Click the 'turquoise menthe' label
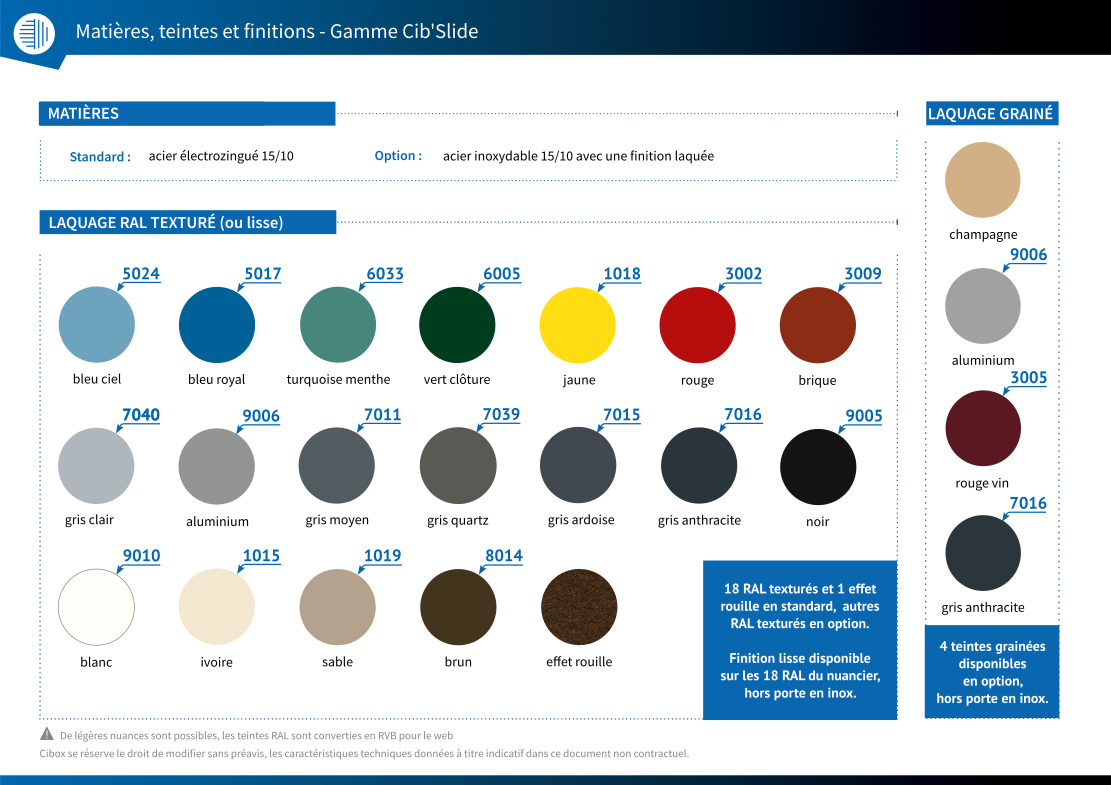Viewport: 1111px width, 785px height. pyautogui.click(x=338, y=379)
